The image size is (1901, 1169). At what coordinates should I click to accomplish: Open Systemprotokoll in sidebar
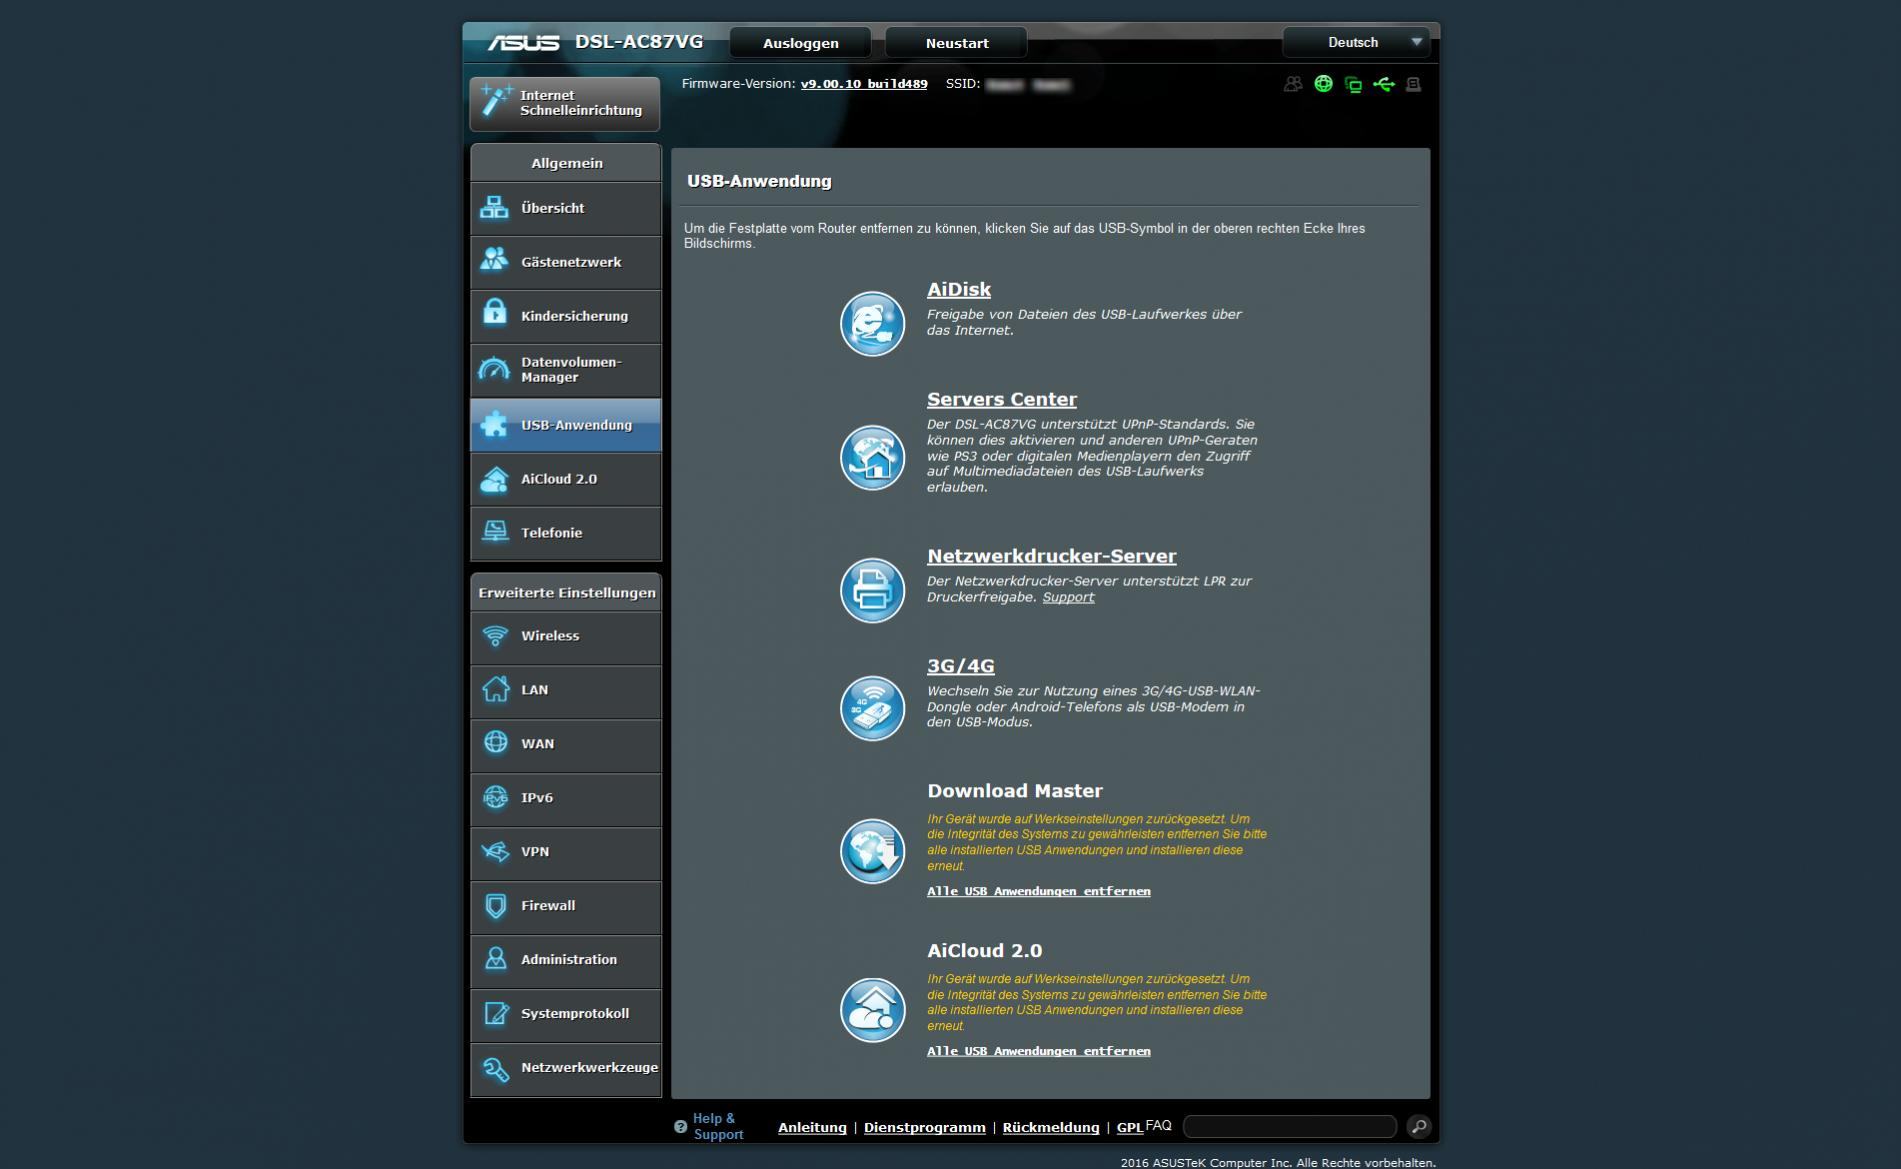tap(566, 1014)
